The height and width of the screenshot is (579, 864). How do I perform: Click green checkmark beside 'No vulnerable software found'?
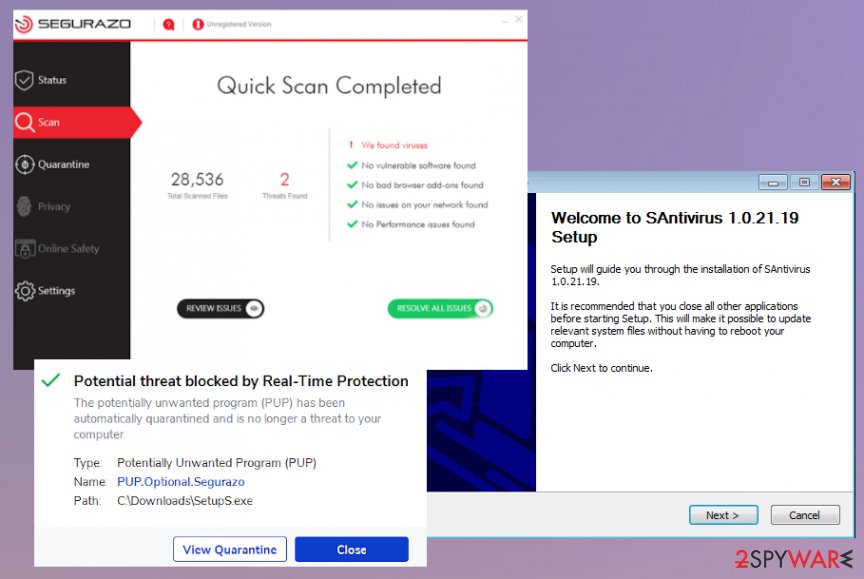352,165
